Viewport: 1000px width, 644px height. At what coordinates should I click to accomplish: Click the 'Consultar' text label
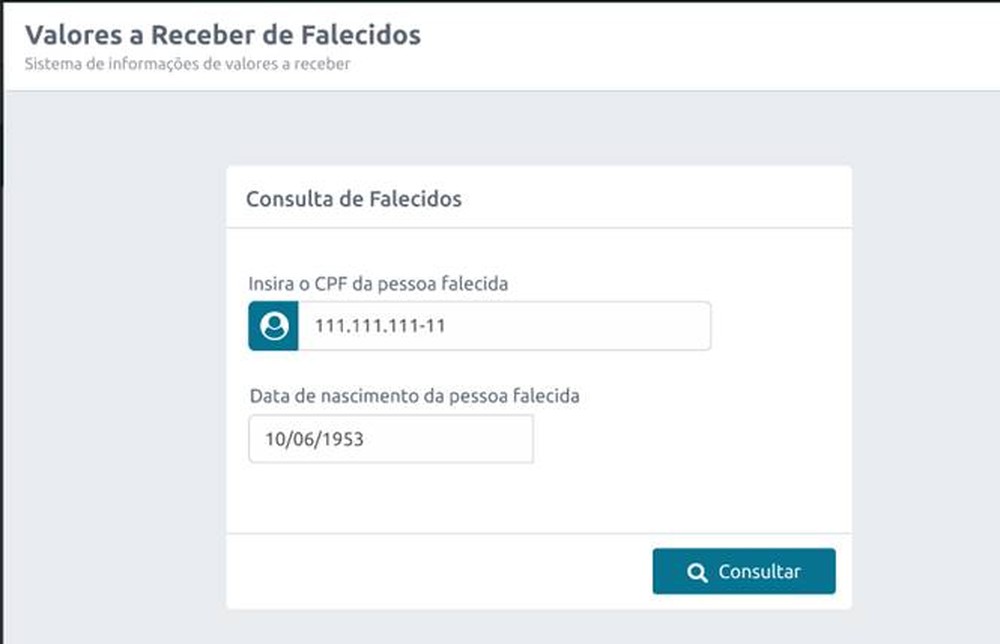[x=760, y=571]
